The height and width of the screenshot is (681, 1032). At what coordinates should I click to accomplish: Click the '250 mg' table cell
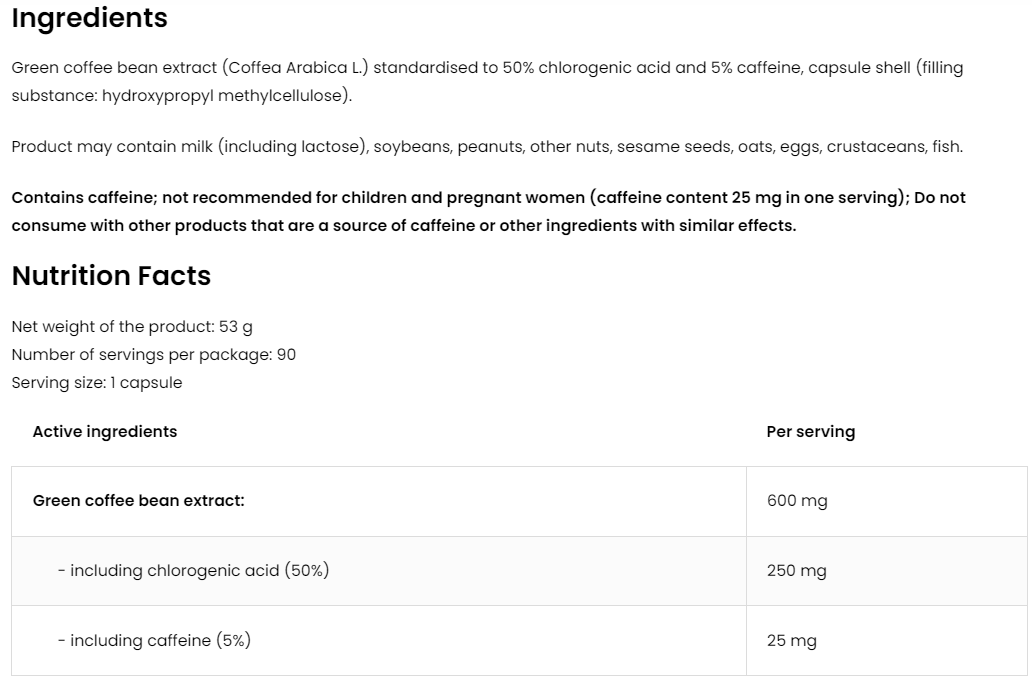pos(796,571)
